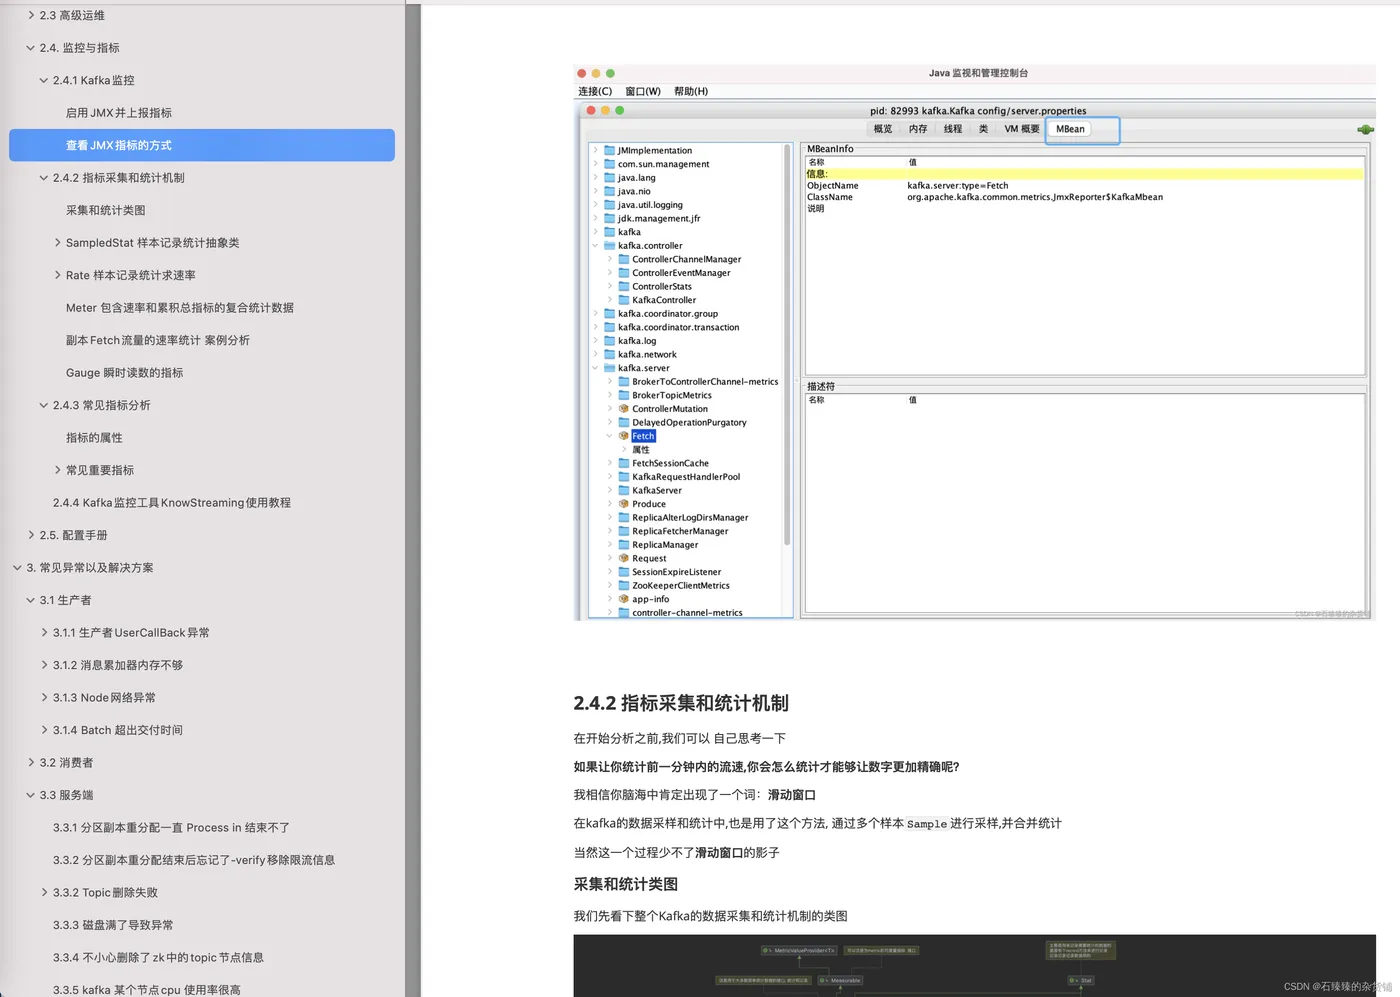
Task: Click the Fetch MBean bean icon
Action: 624,436
